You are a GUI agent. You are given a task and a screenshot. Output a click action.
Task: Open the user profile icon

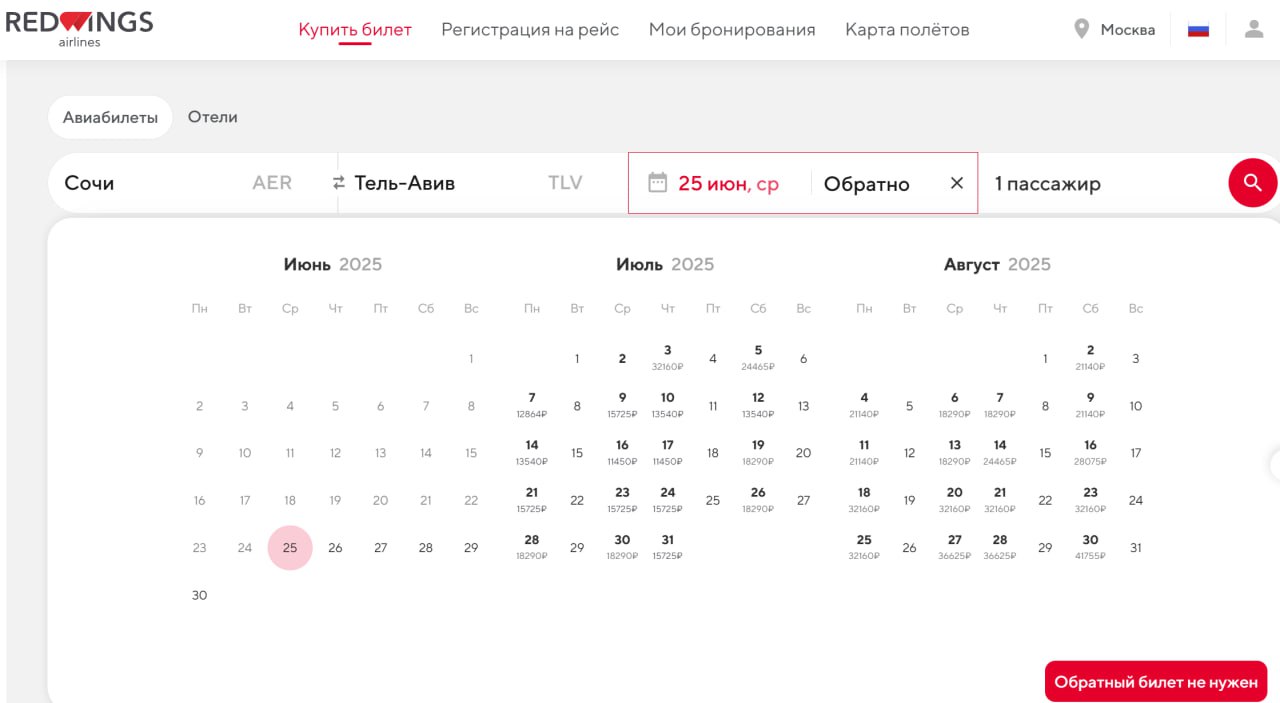[x=1253, y=29]
